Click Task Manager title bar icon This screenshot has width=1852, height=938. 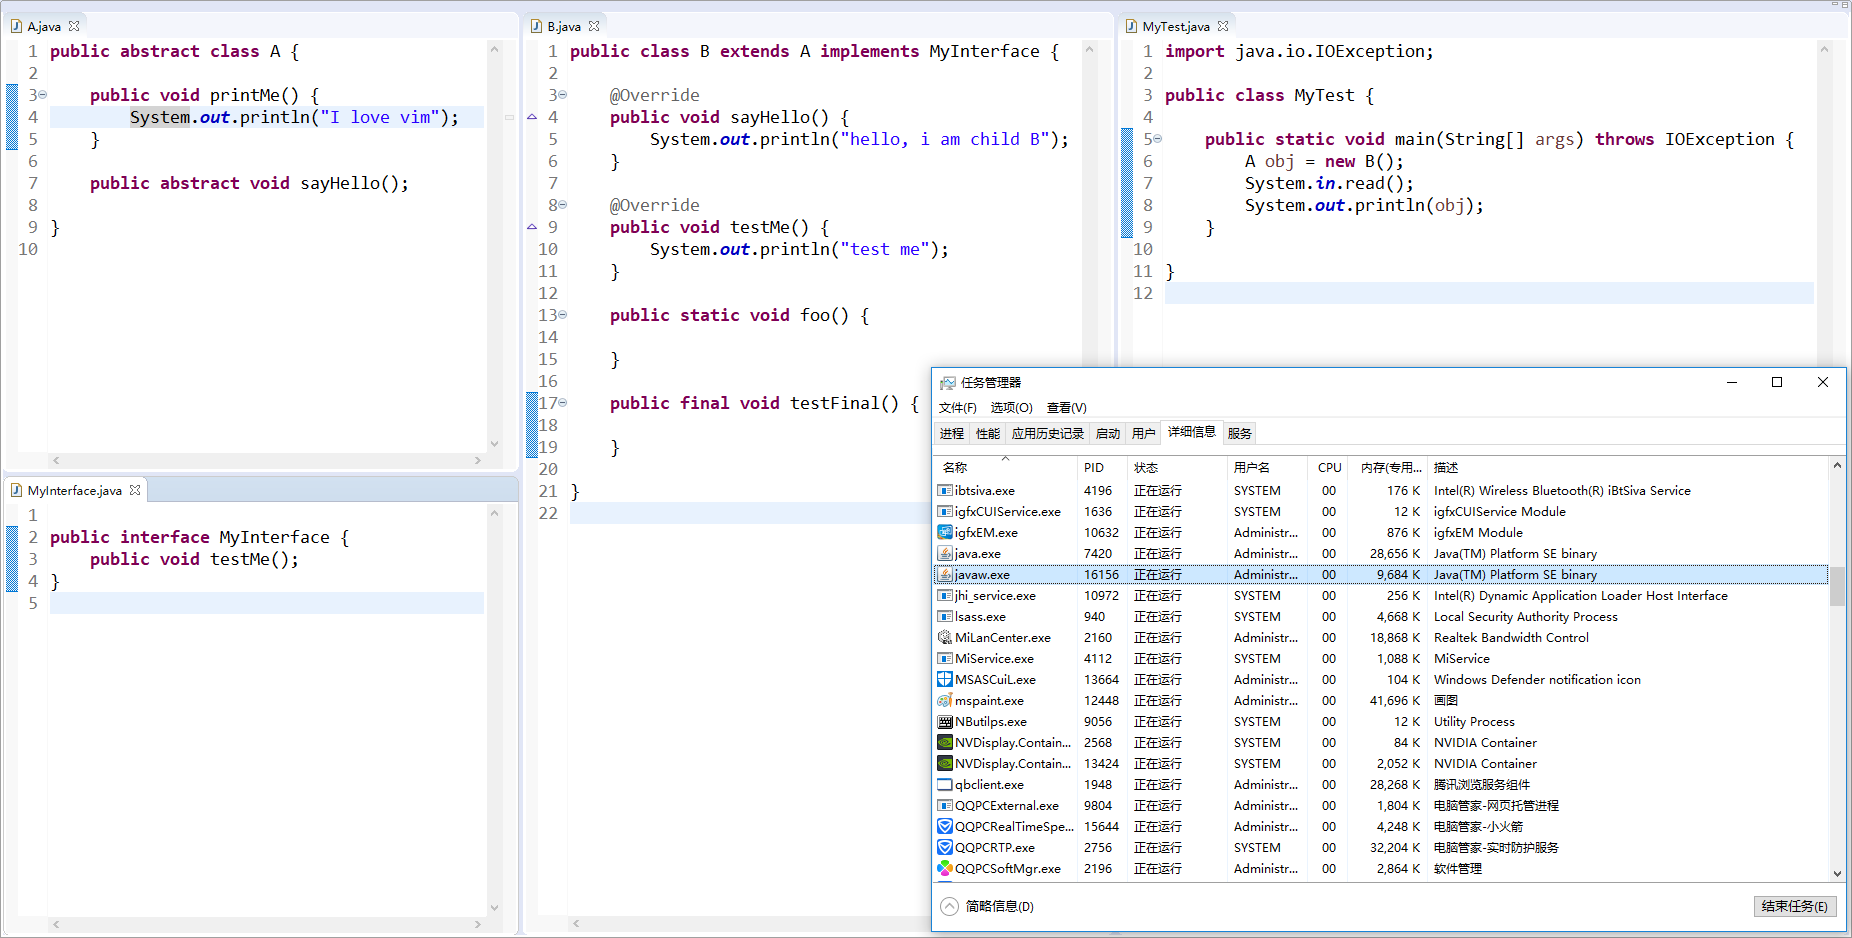click(x=947, y=383)
